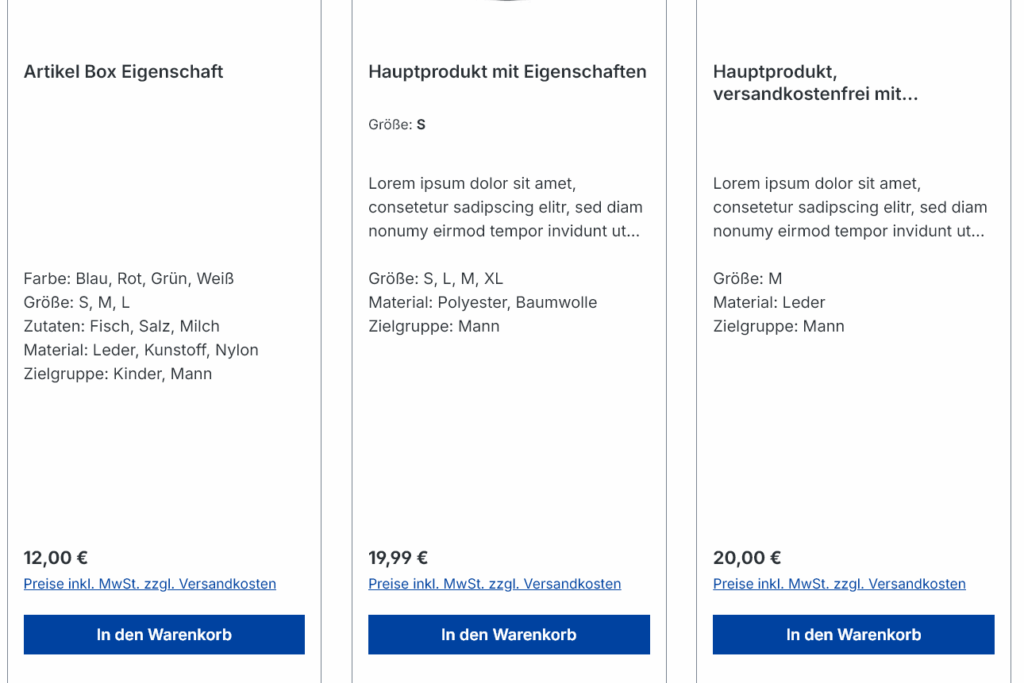Click In den Warenkorb for 20,00 € product
This screenshot has width=1024, height=683.
tap(854, 634)
